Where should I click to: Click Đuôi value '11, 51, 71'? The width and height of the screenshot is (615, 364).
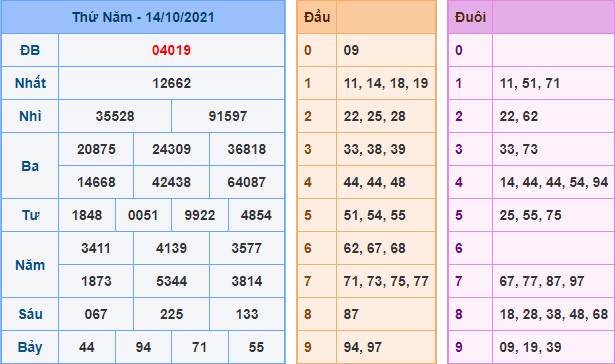[x=529, y=83]
